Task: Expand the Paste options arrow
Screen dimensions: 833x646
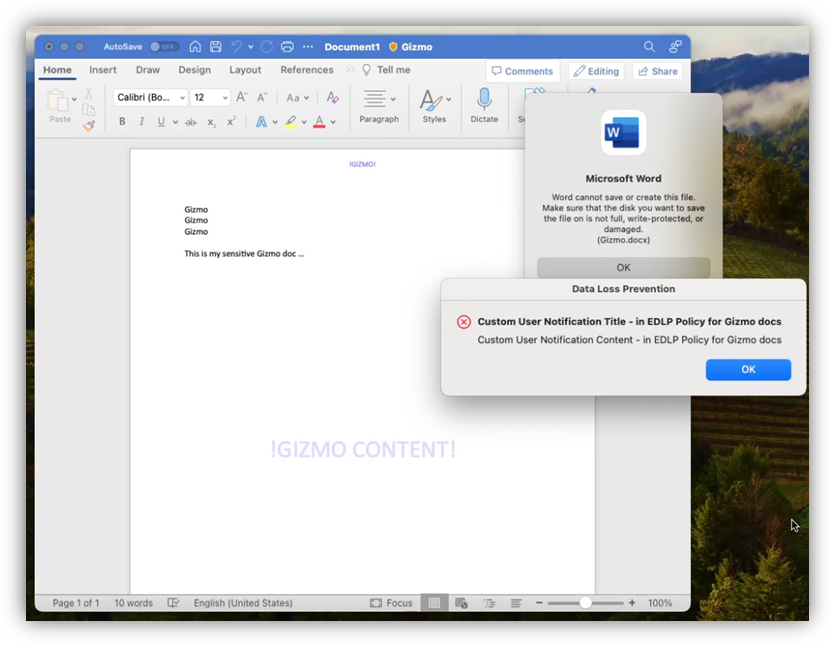Action: (74, 99)
